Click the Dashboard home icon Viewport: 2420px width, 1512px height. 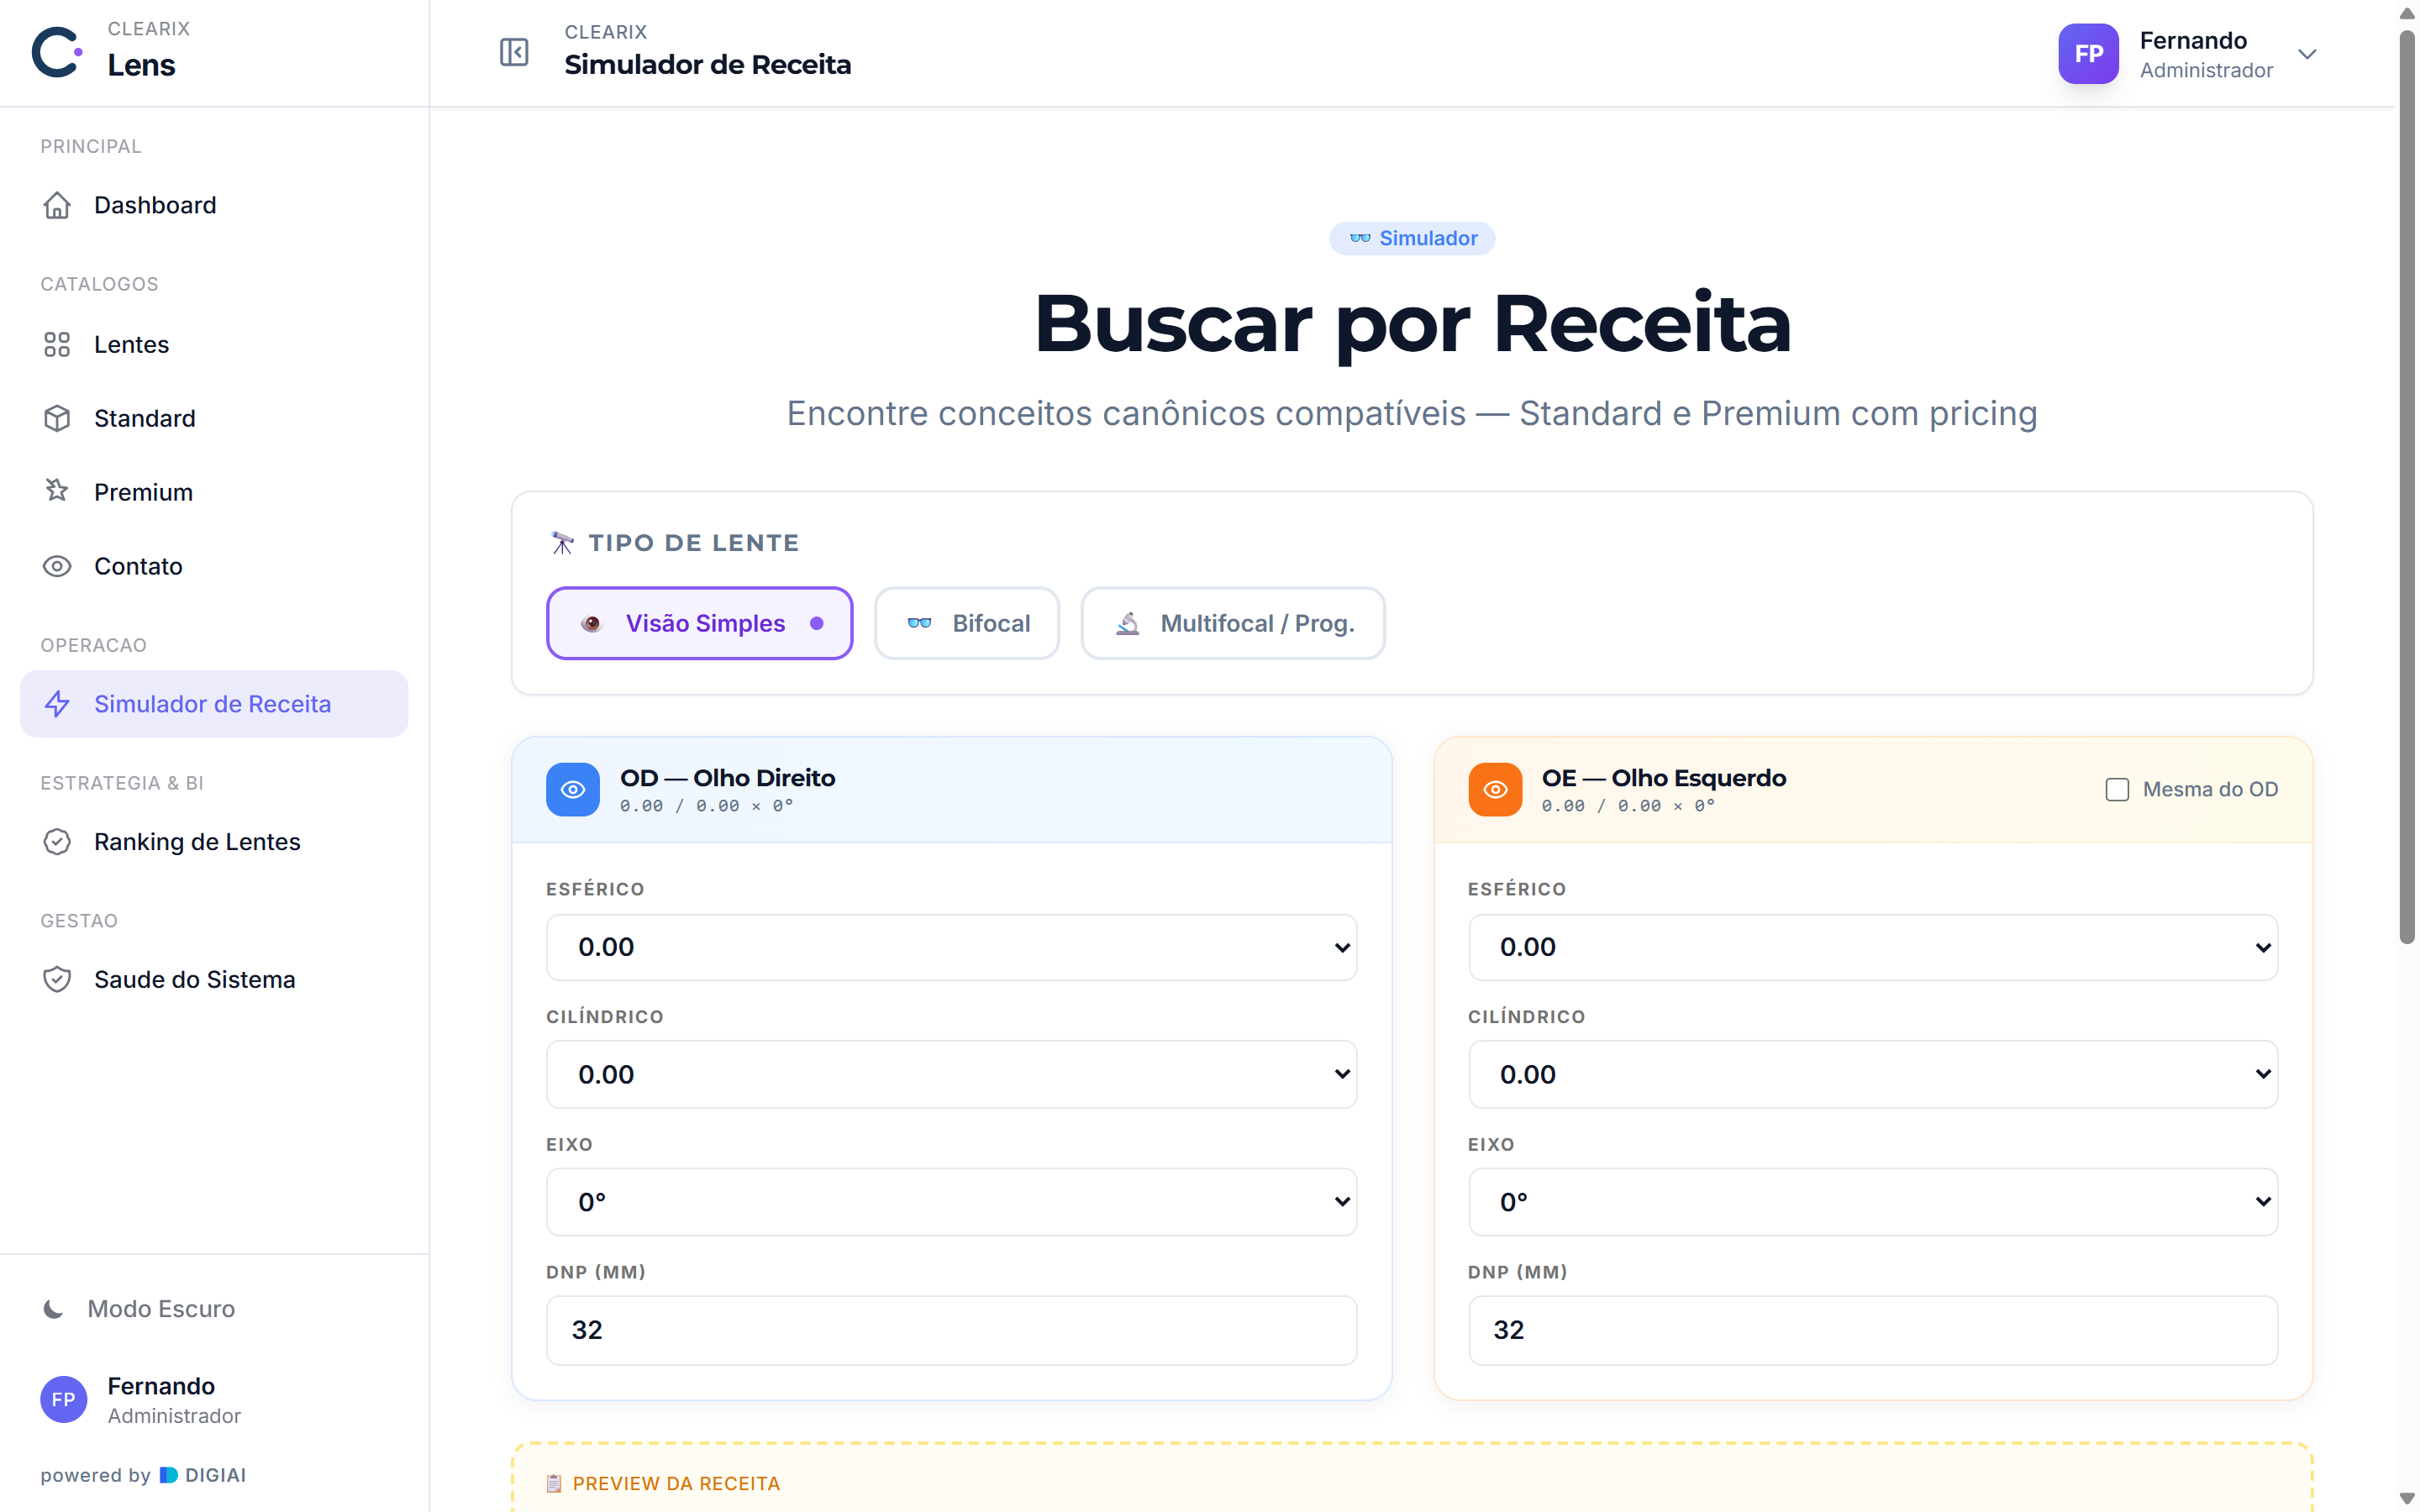(57, 205)
